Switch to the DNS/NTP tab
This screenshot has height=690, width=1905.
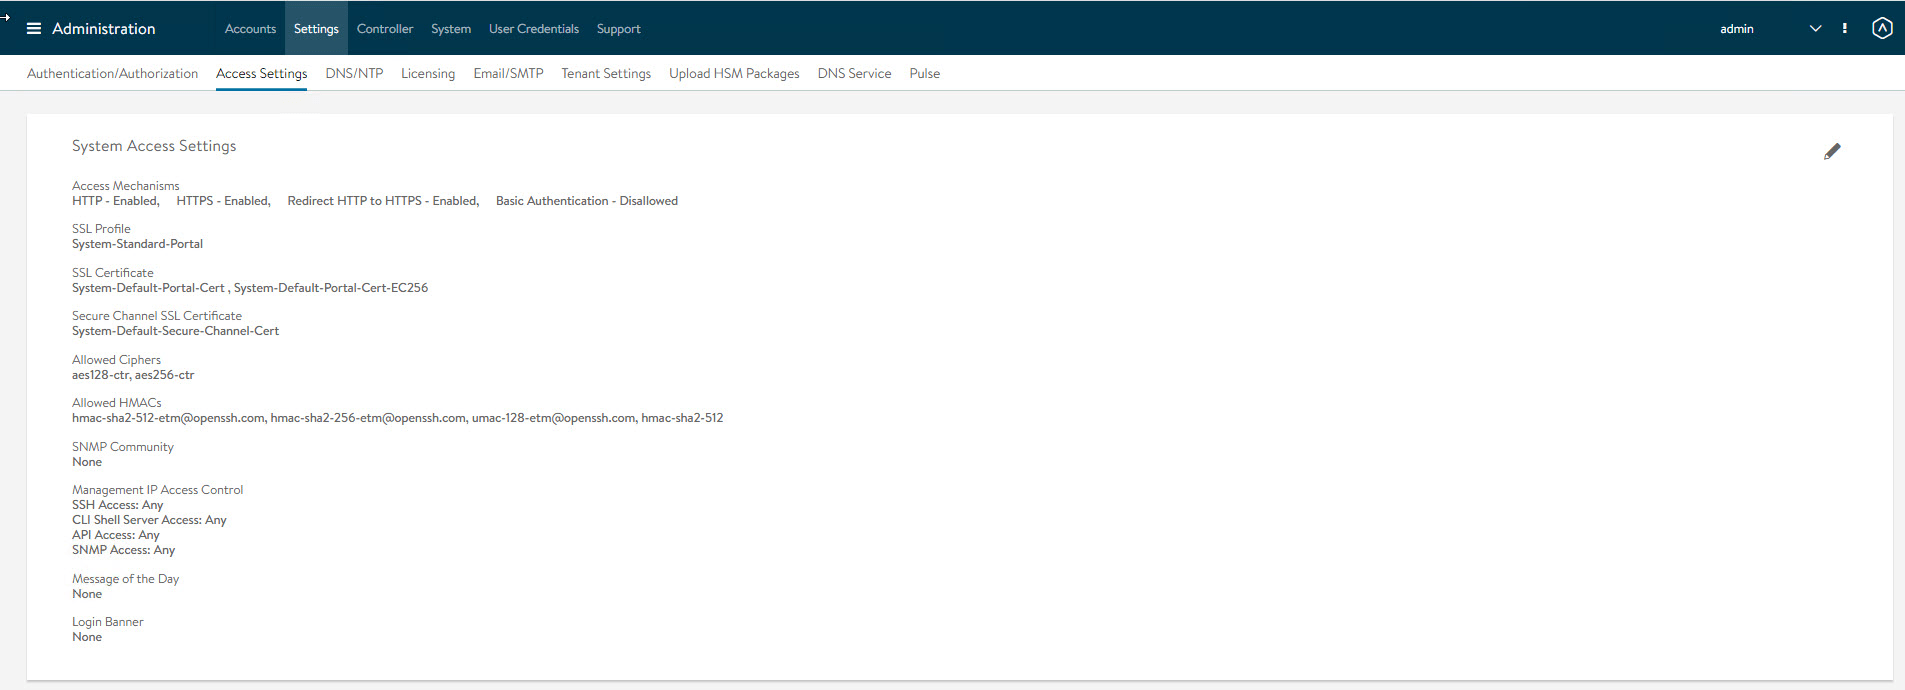tap(354, 73)
